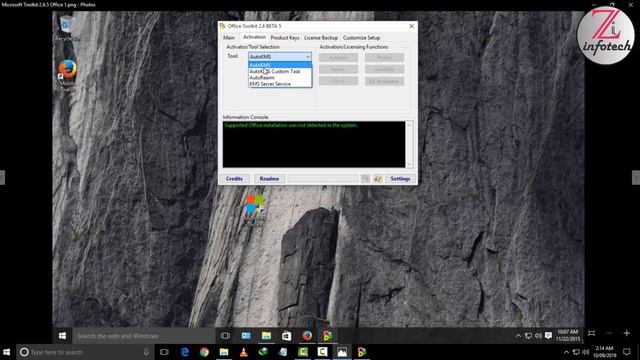This screenshot has height=360, width=640.
Task: Open the Windows Start menu at the very bottom-left
Action: 7,352
